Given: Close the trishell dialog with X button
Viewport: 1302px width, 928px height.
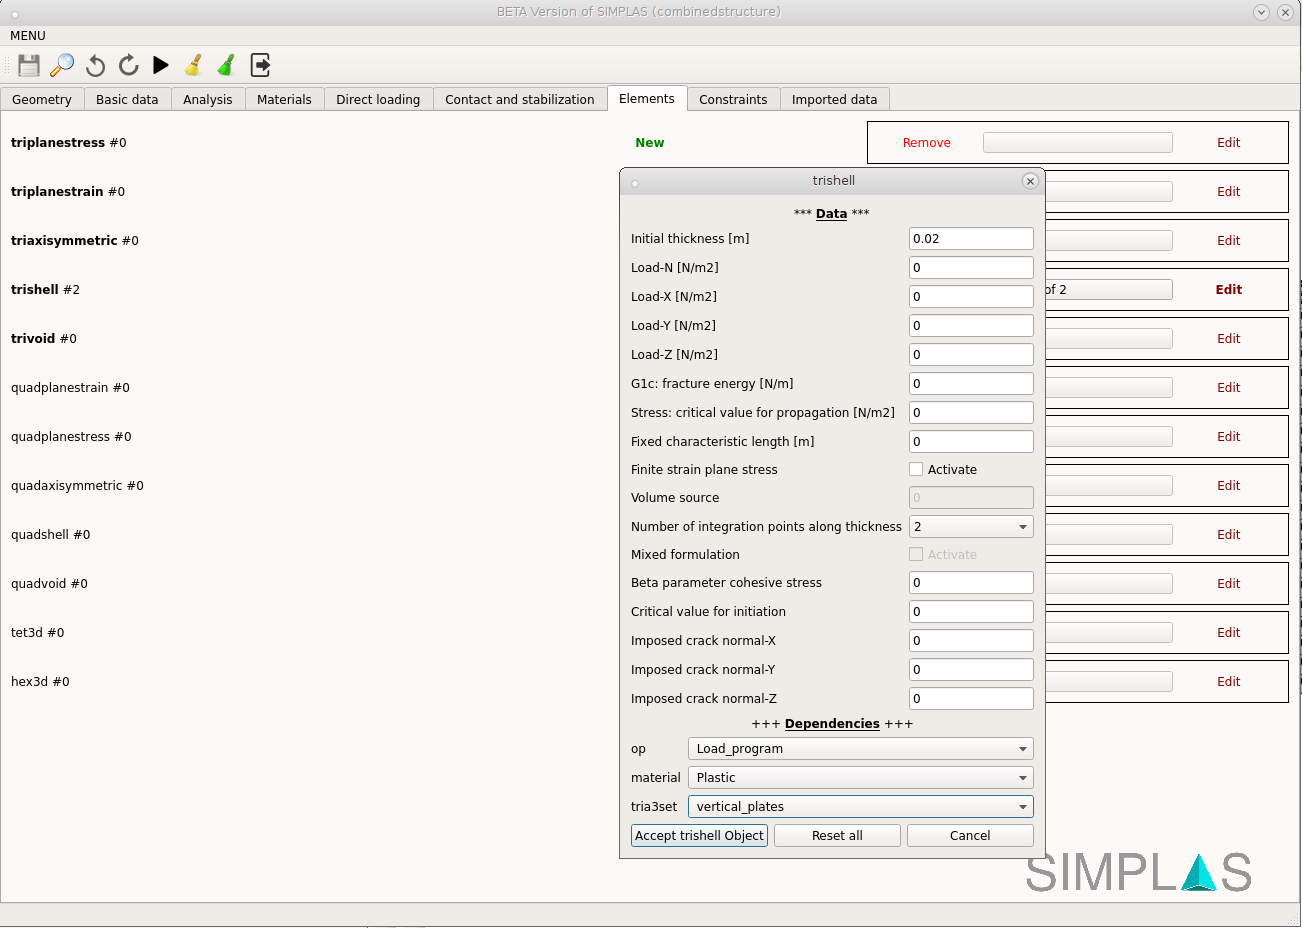Looking at the screenshot, I should (1030, 181).
